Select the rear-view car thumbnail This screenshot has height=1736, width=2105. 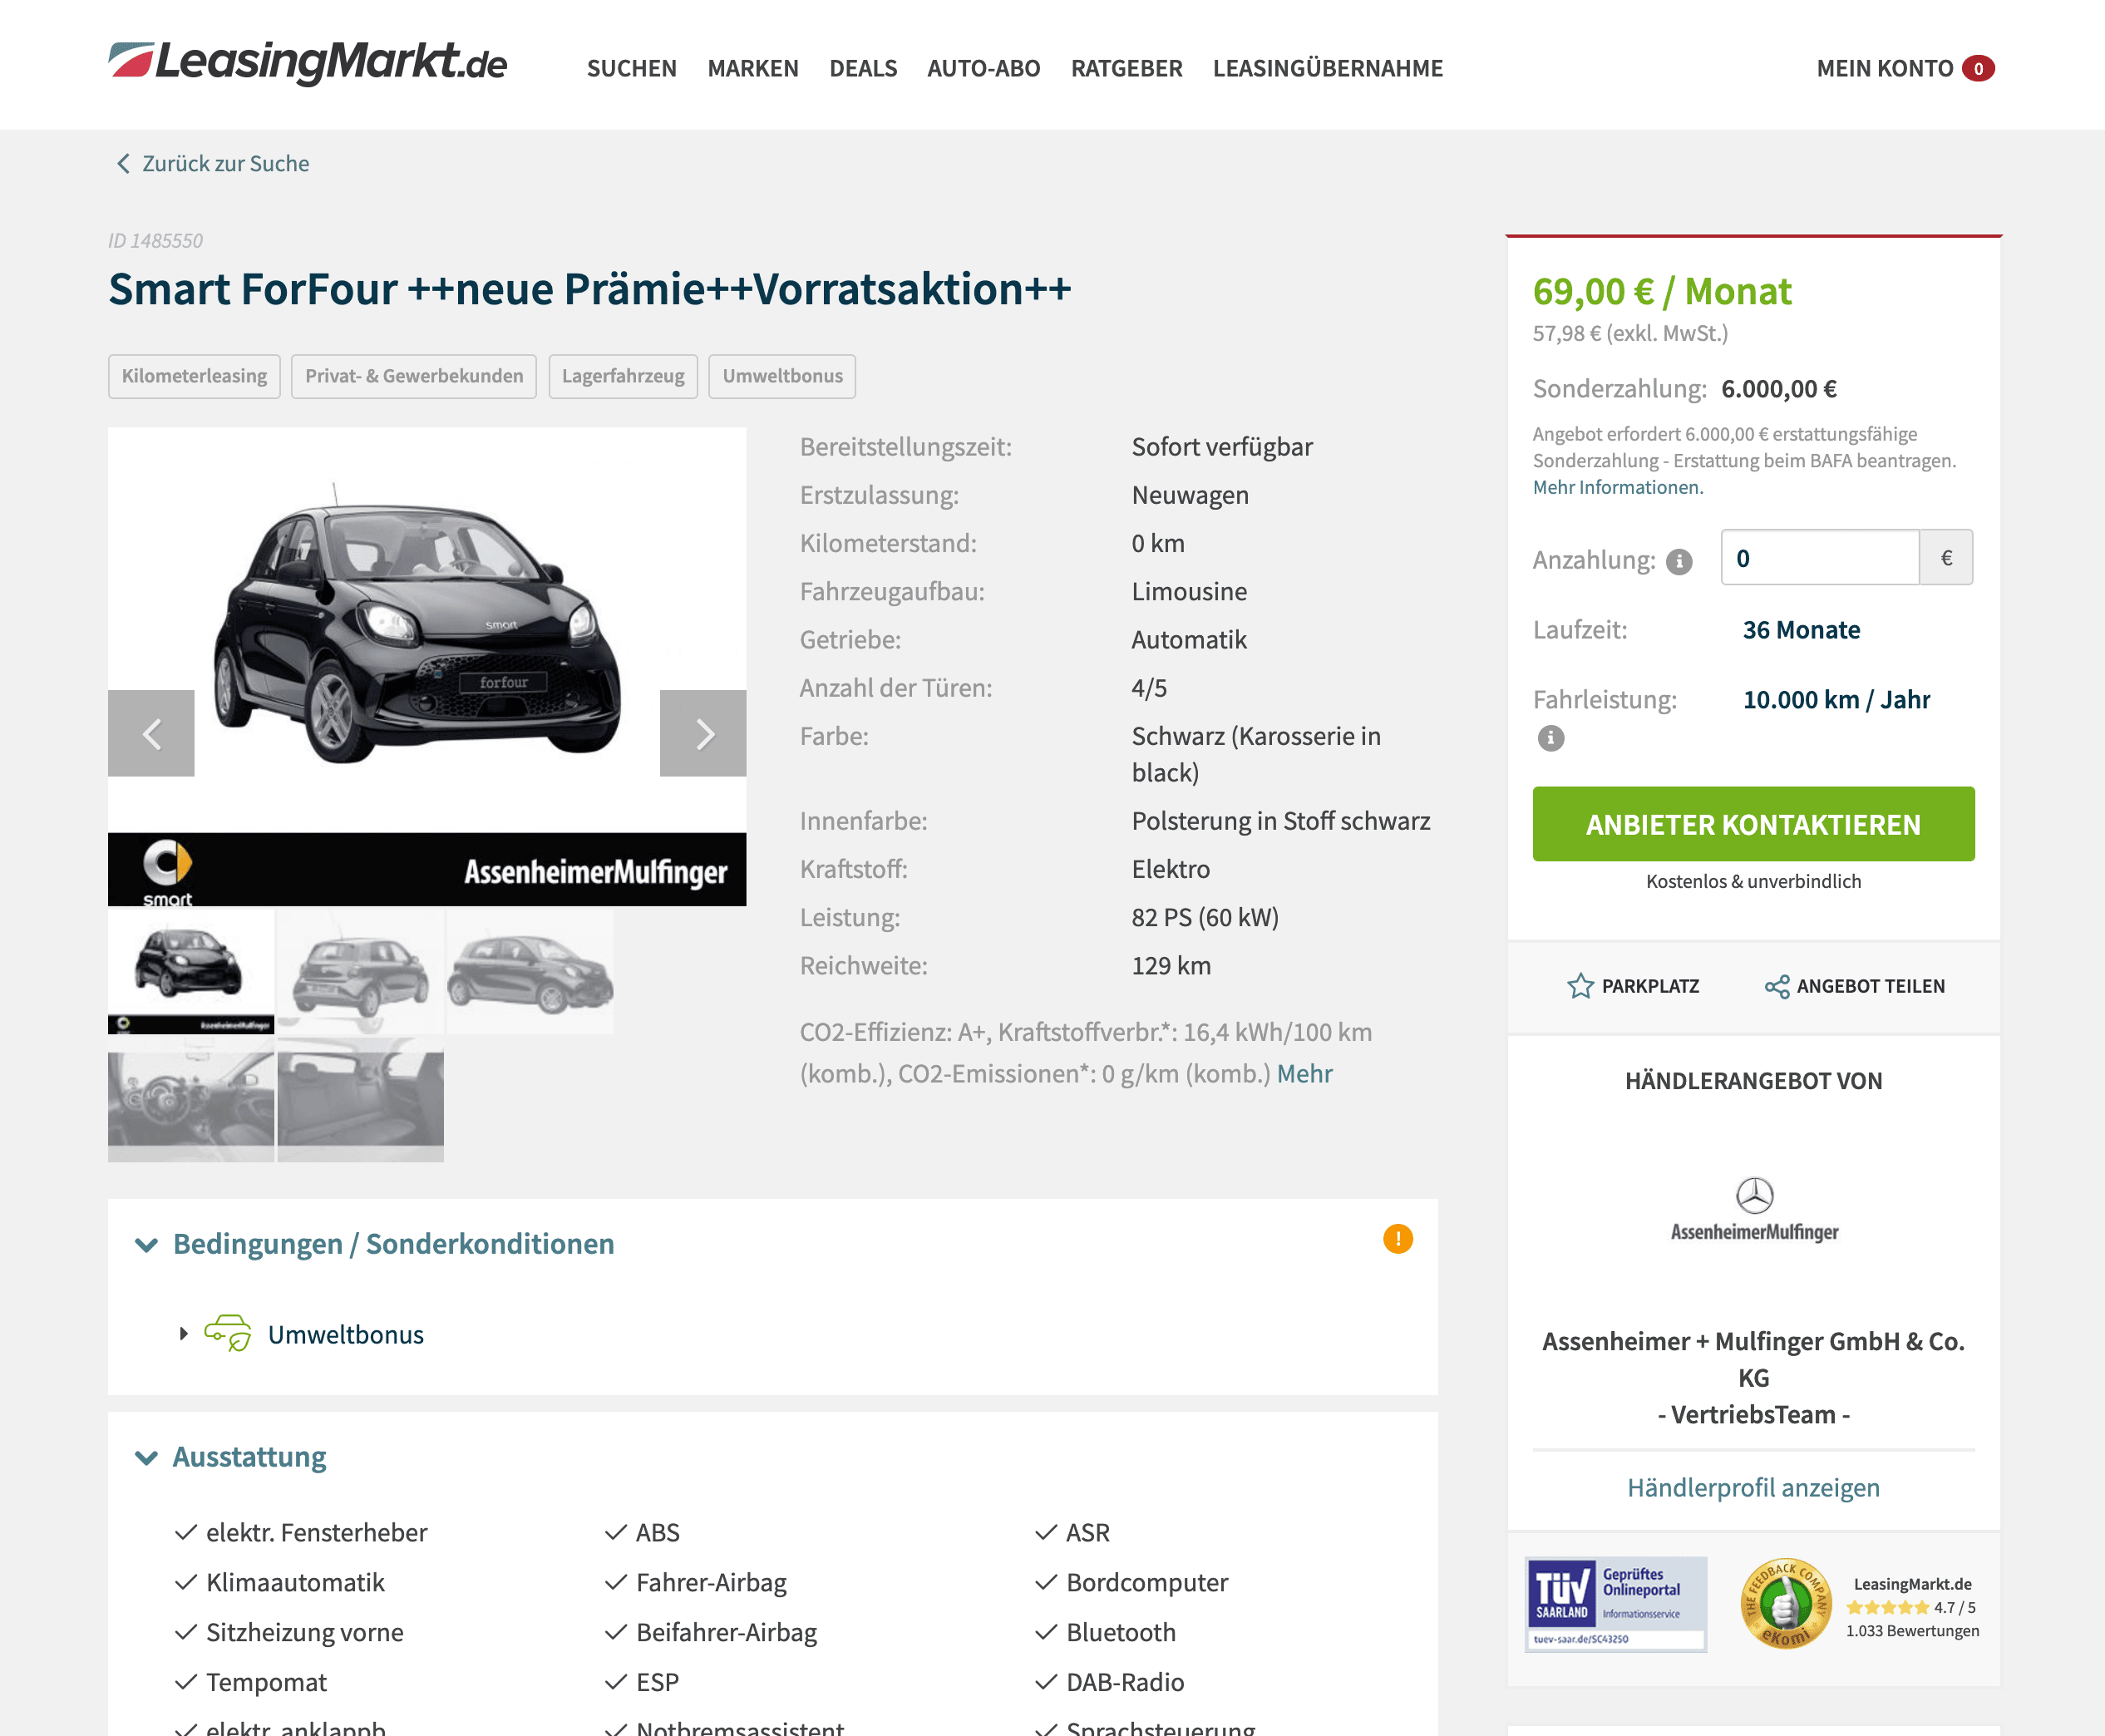click(x=360, y=970)
